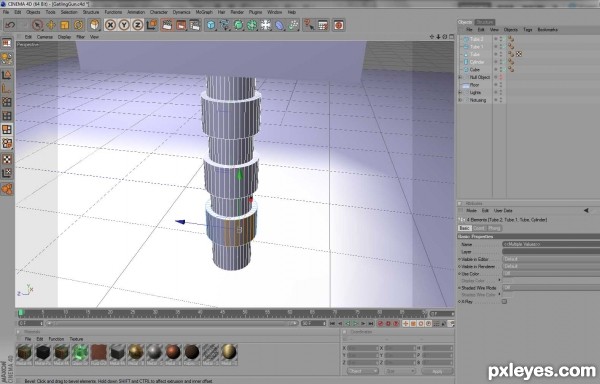600x384 pixels.
Task: Open the spline objects icon
Action: point(225,25)
